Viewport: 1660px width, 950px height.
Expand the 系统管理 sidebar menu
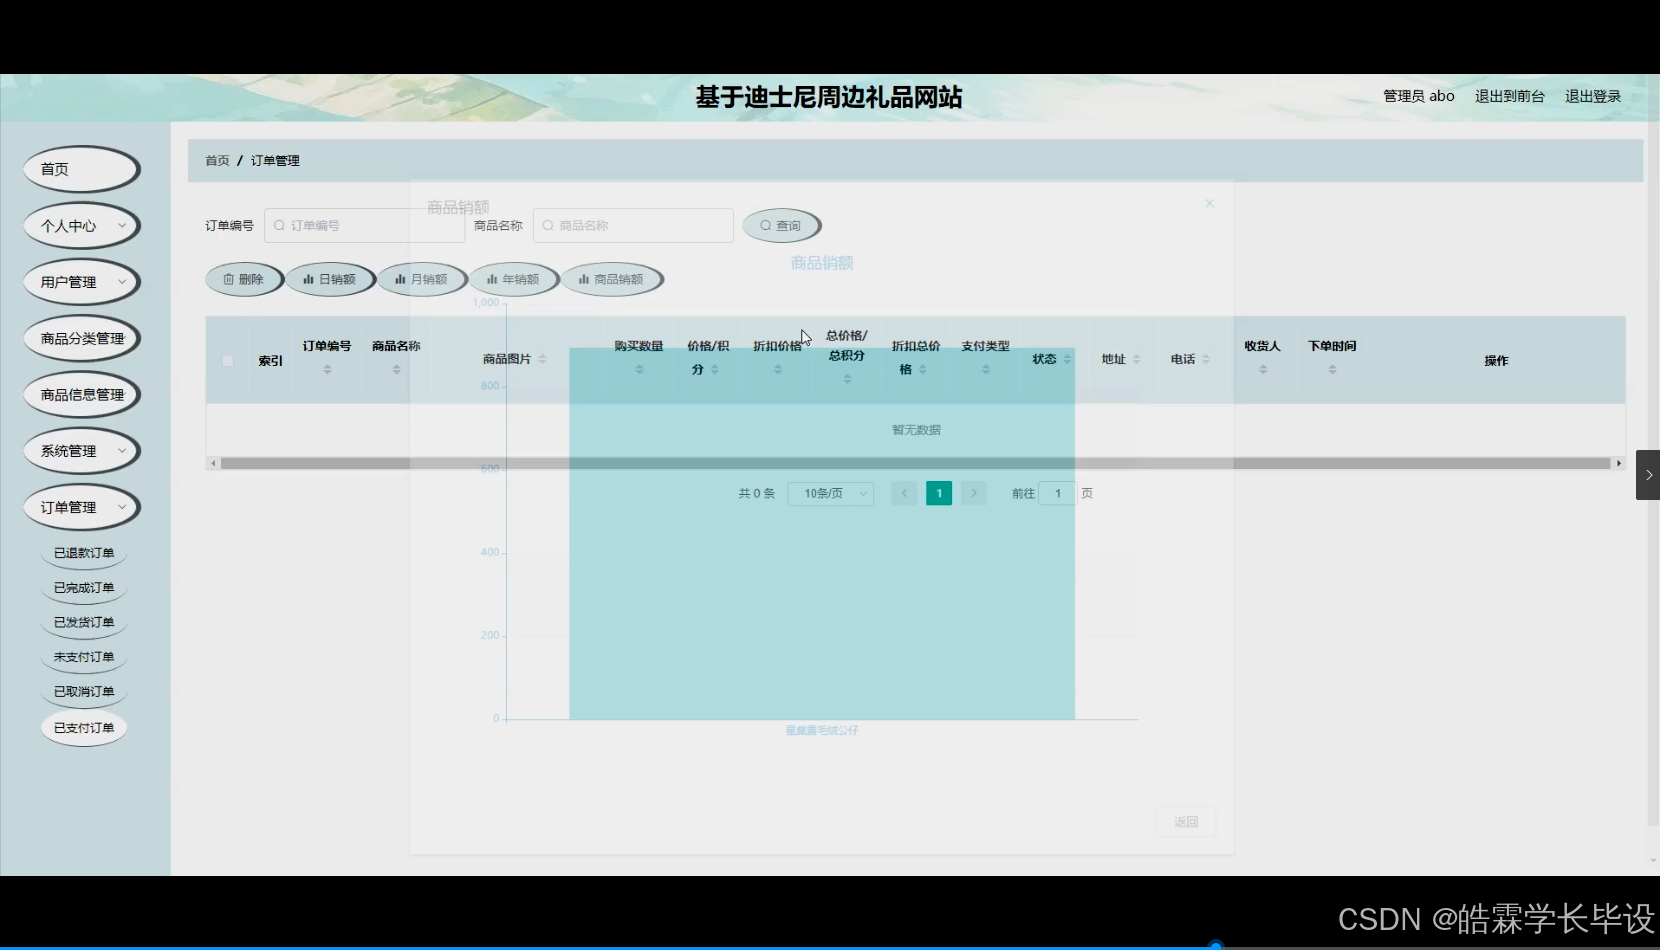point(81,451)
